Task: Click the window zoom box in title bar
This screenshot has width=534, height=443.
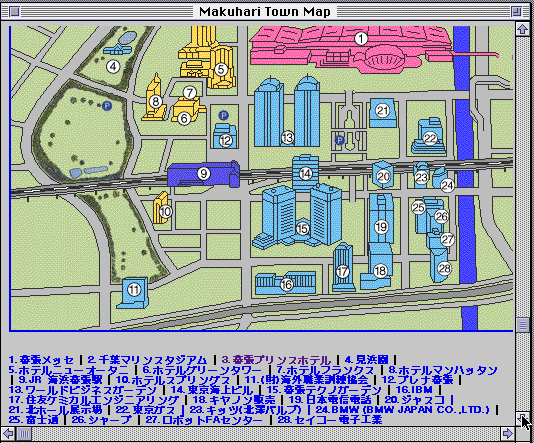Action: pos(516,12)
